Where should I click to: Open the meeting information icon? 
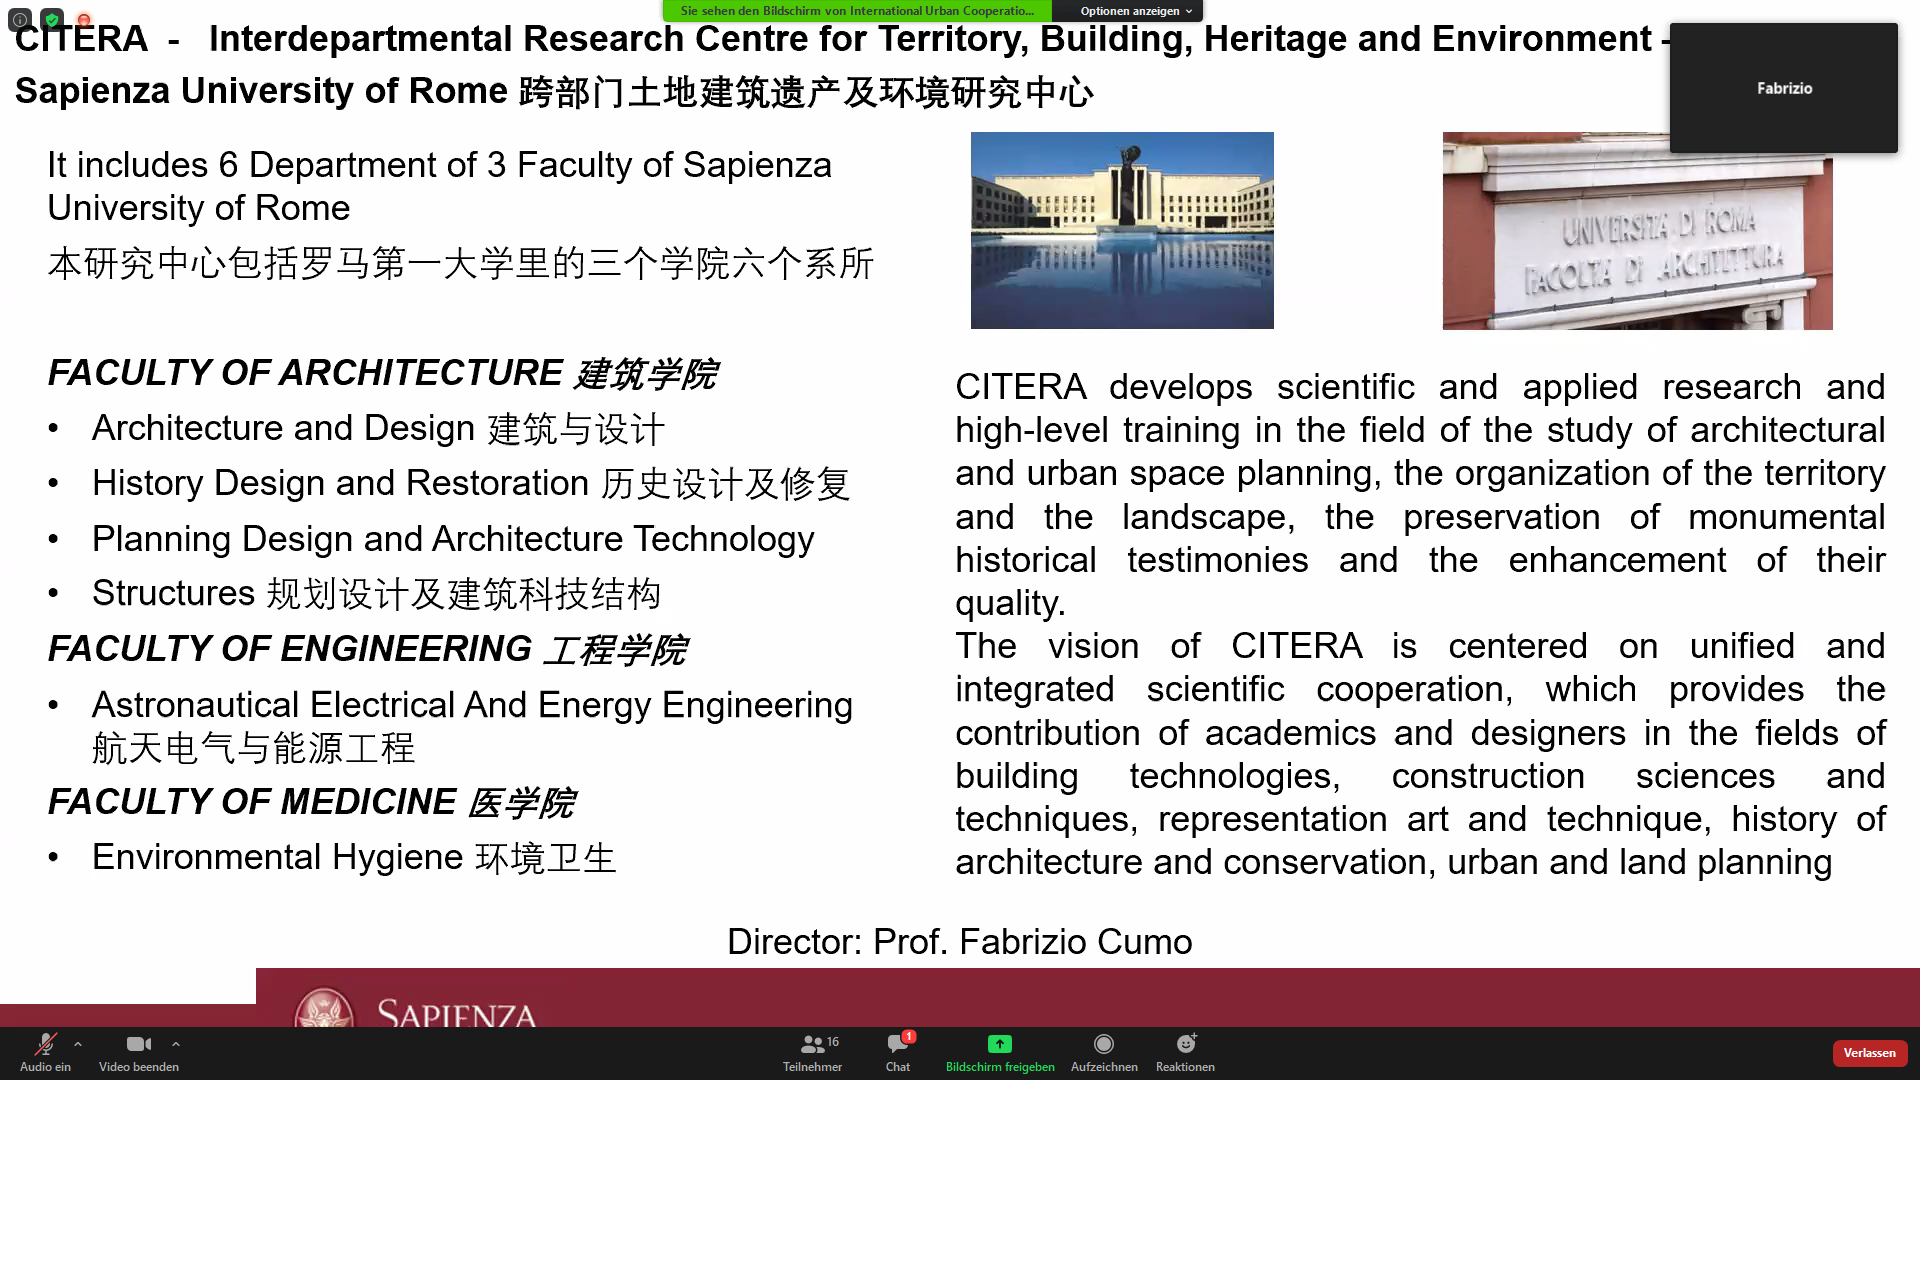coord(19,19)
